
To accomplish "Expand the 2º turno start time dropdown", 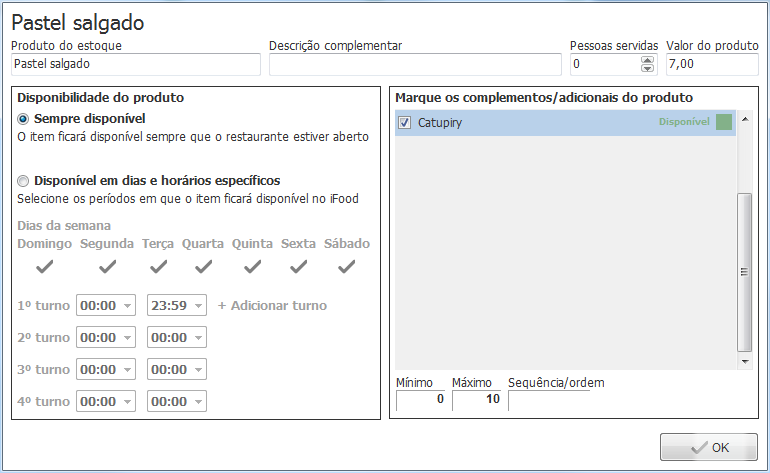I will (x=127, y=338).
